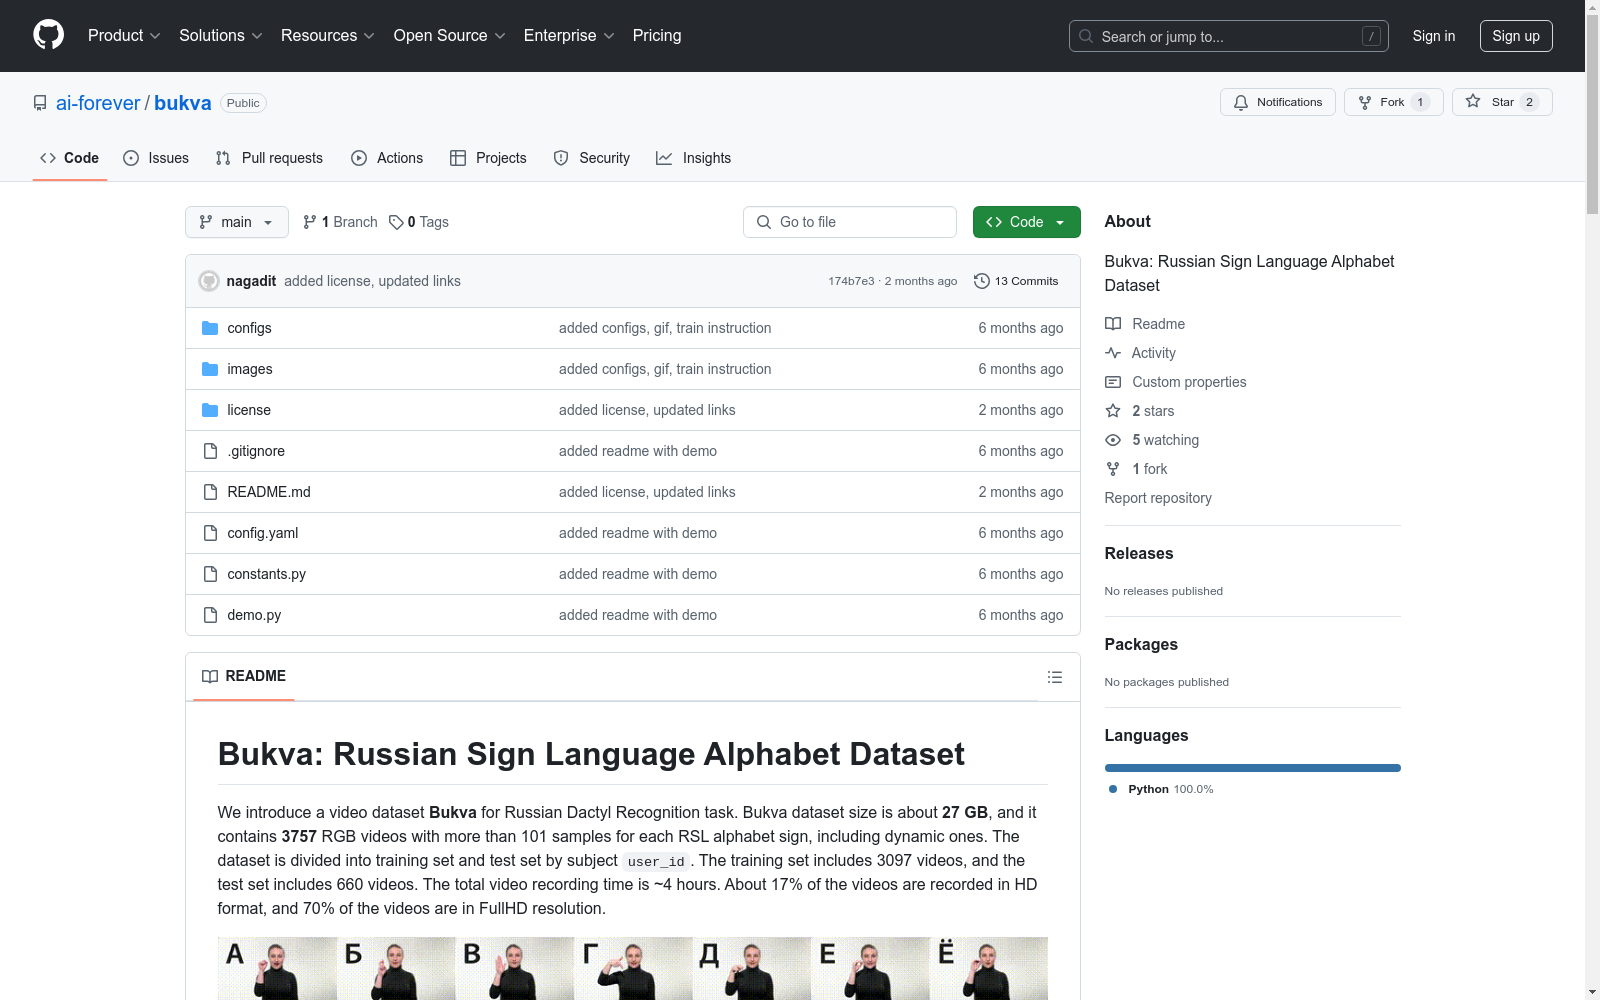Open commit message 'added license, updated links' in header
The height and width of the screenshot is (1000, 1600).
[x=372, y=281]
